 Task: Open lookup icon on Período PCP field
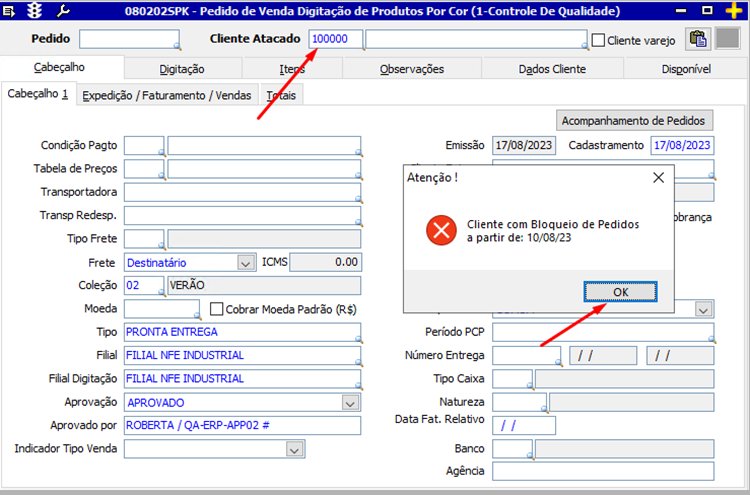tap(712, 339)
